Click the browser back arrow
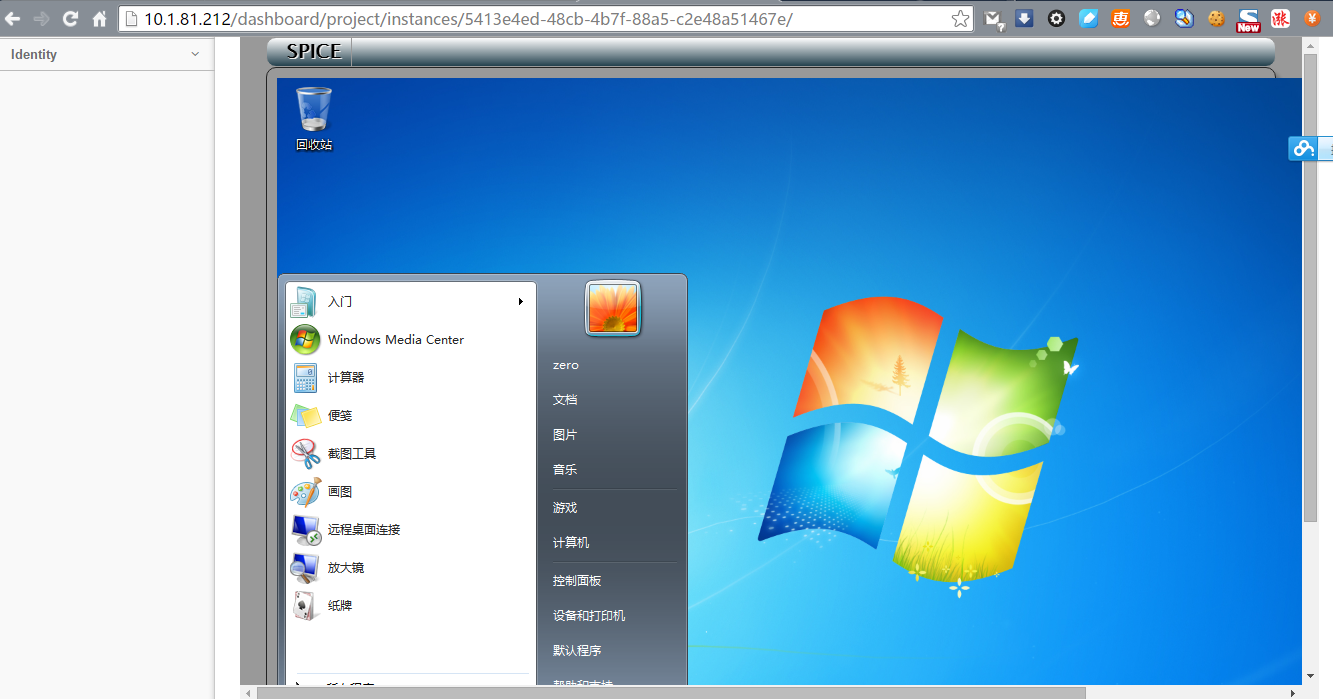Screen dimensions: 1333x699 (x=13, y=19)
